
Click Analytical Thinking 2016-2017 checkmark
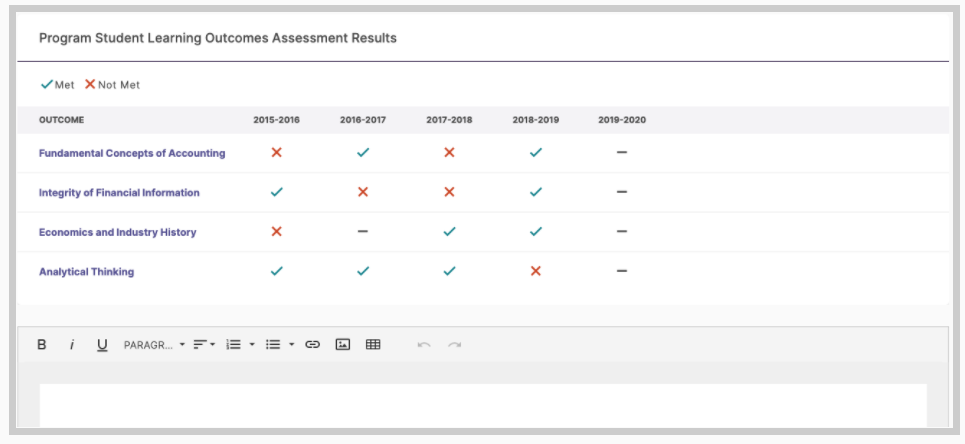(363, 271)
